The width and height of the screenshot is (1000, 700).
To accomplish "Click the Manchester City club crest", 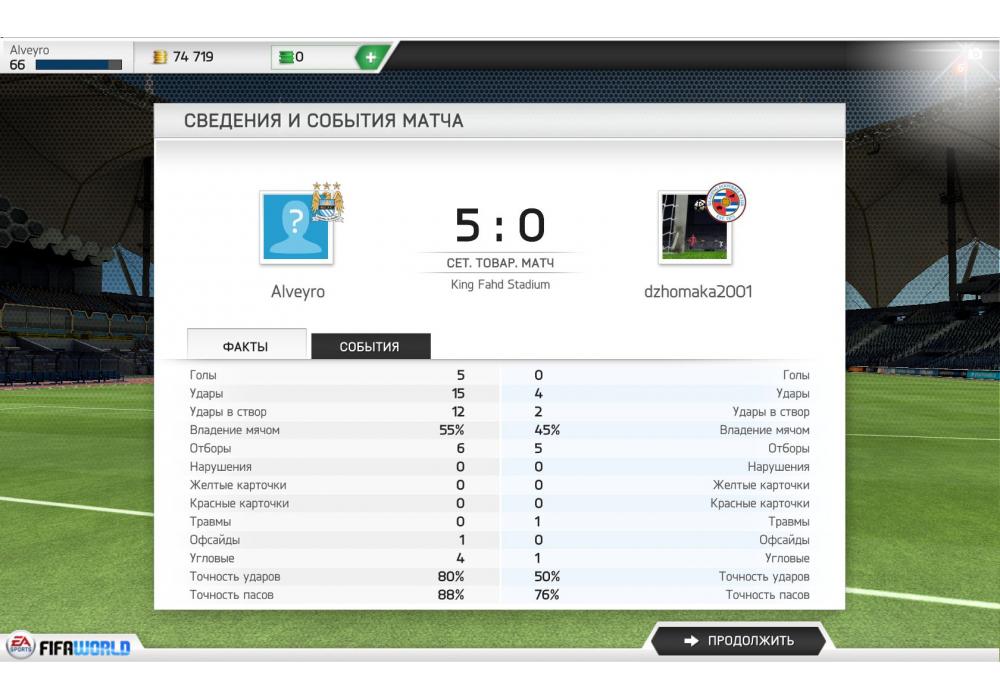I will tap(327, 201).
